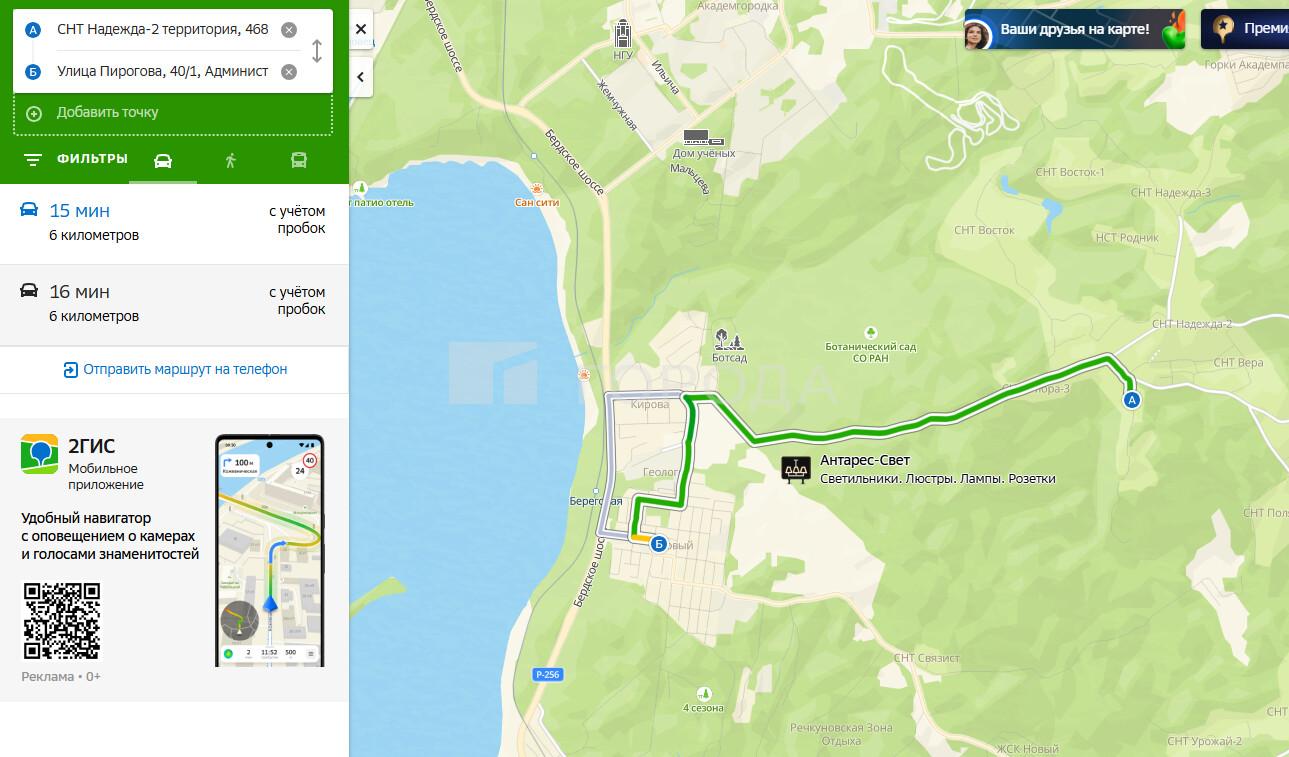The image size is (1289, 757).
Task: Collapse the side panel with chevron
Action: (x=361, y=77)
